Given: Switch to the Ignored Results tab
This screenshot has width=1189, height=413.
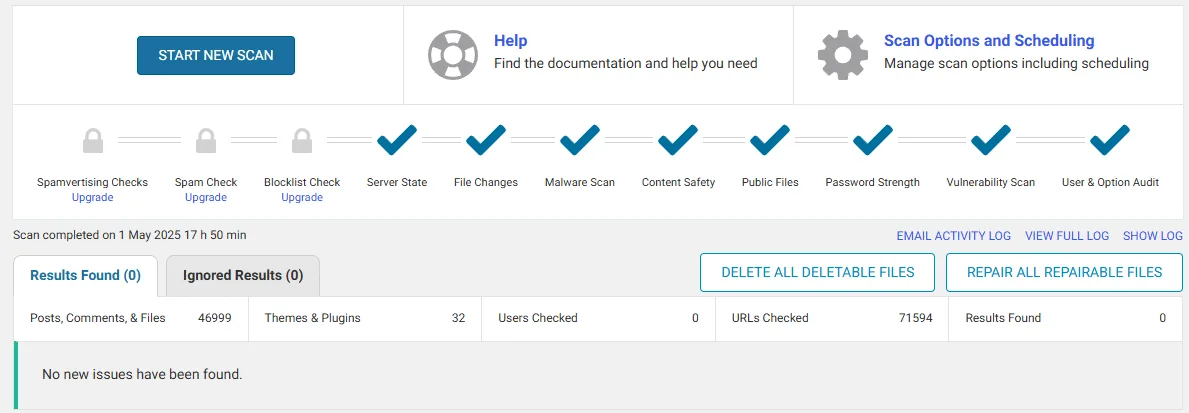Looking at the screenshot, I should [x=243, y=275].
